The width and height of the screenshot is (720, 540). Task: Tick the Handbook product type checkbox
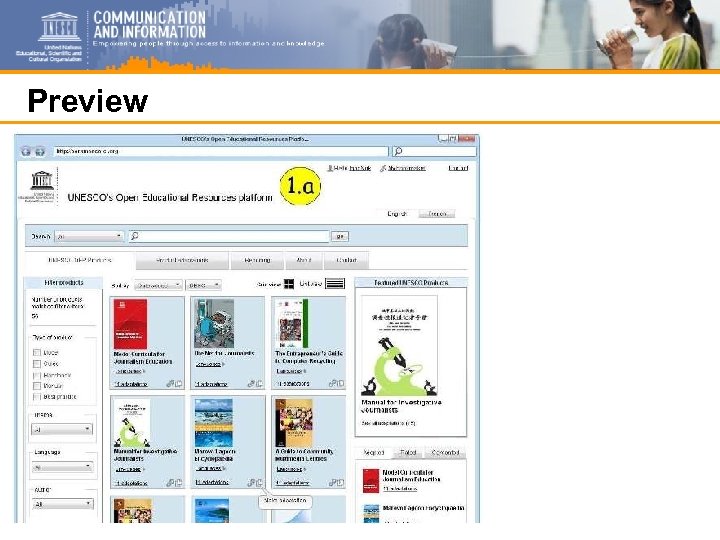(37, 375)
